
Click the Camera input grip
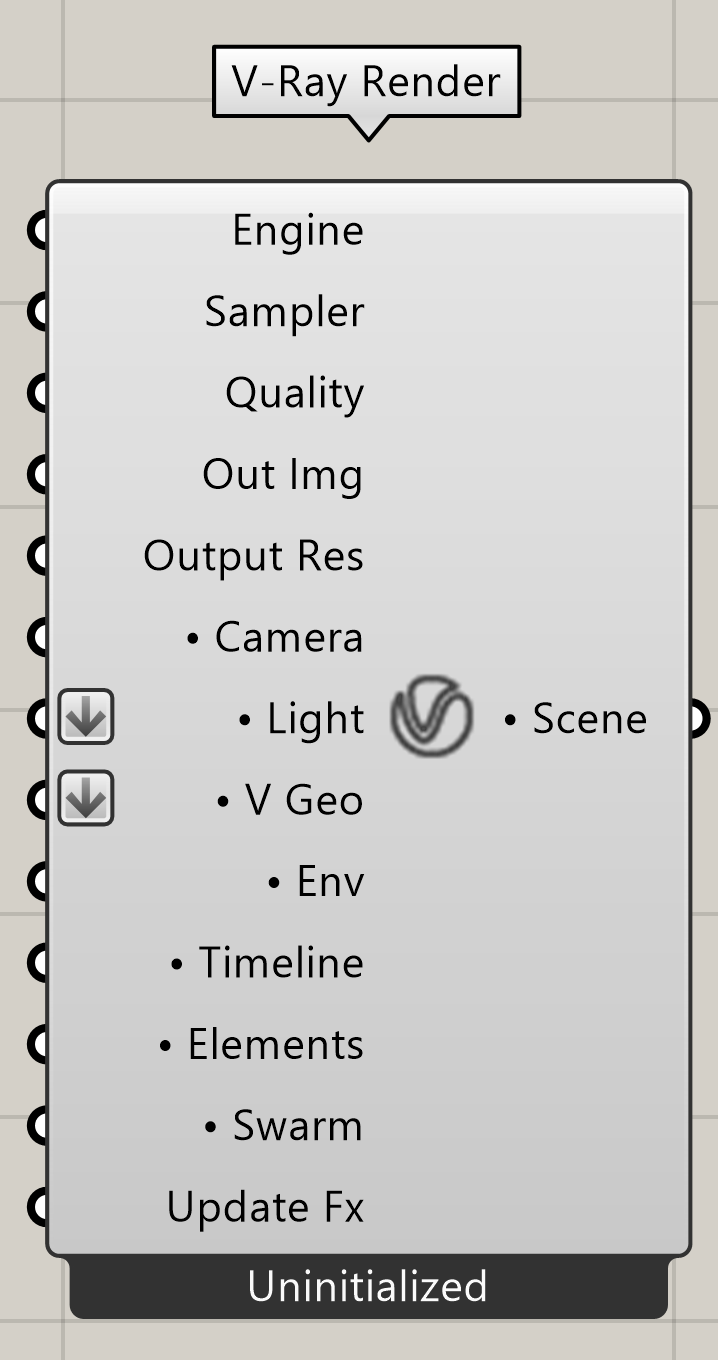[37, 637]
